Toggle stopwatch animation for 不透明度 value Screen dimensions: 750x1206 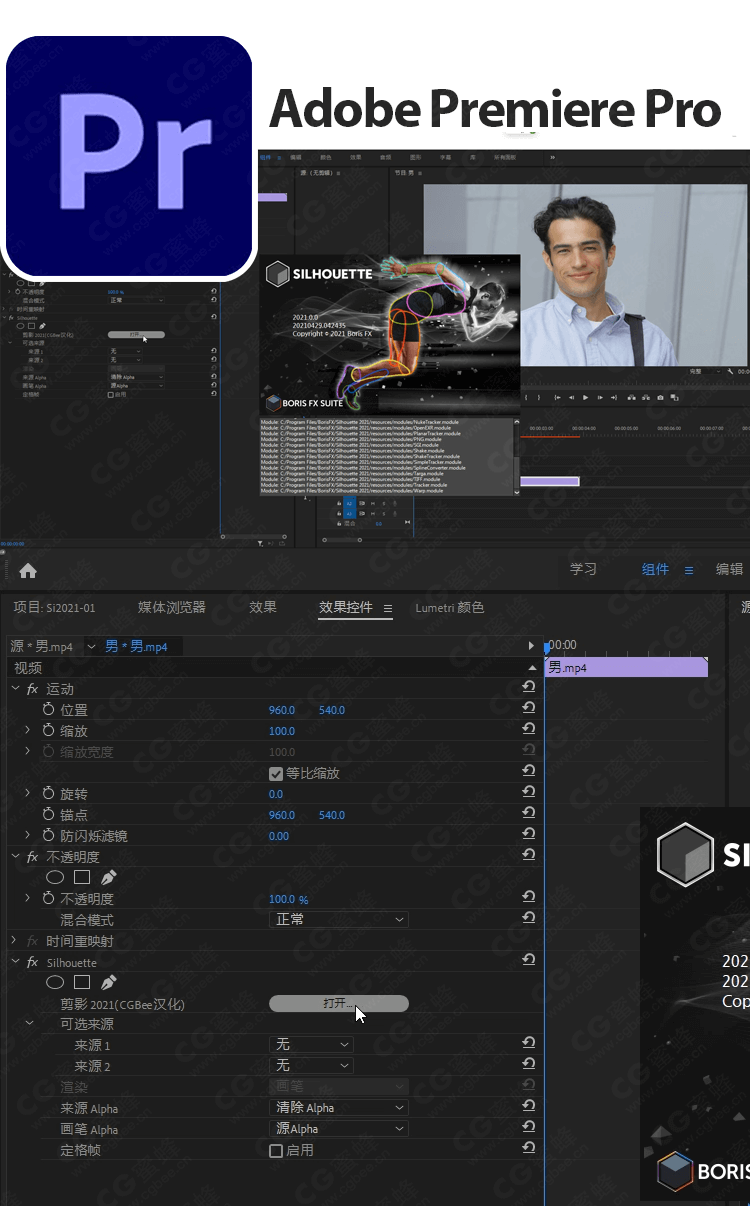pyautogui.click(x=49, y=899)
